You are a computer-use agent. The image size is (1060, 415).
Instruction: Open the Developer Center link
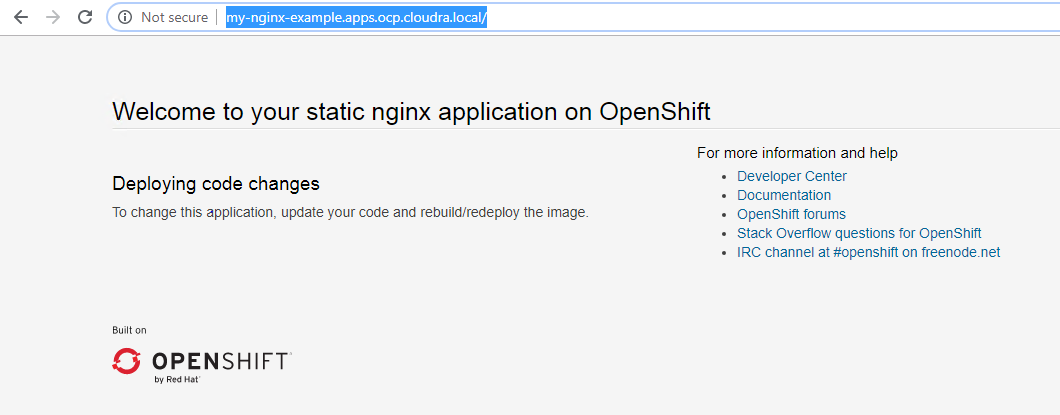coord(792,176)
